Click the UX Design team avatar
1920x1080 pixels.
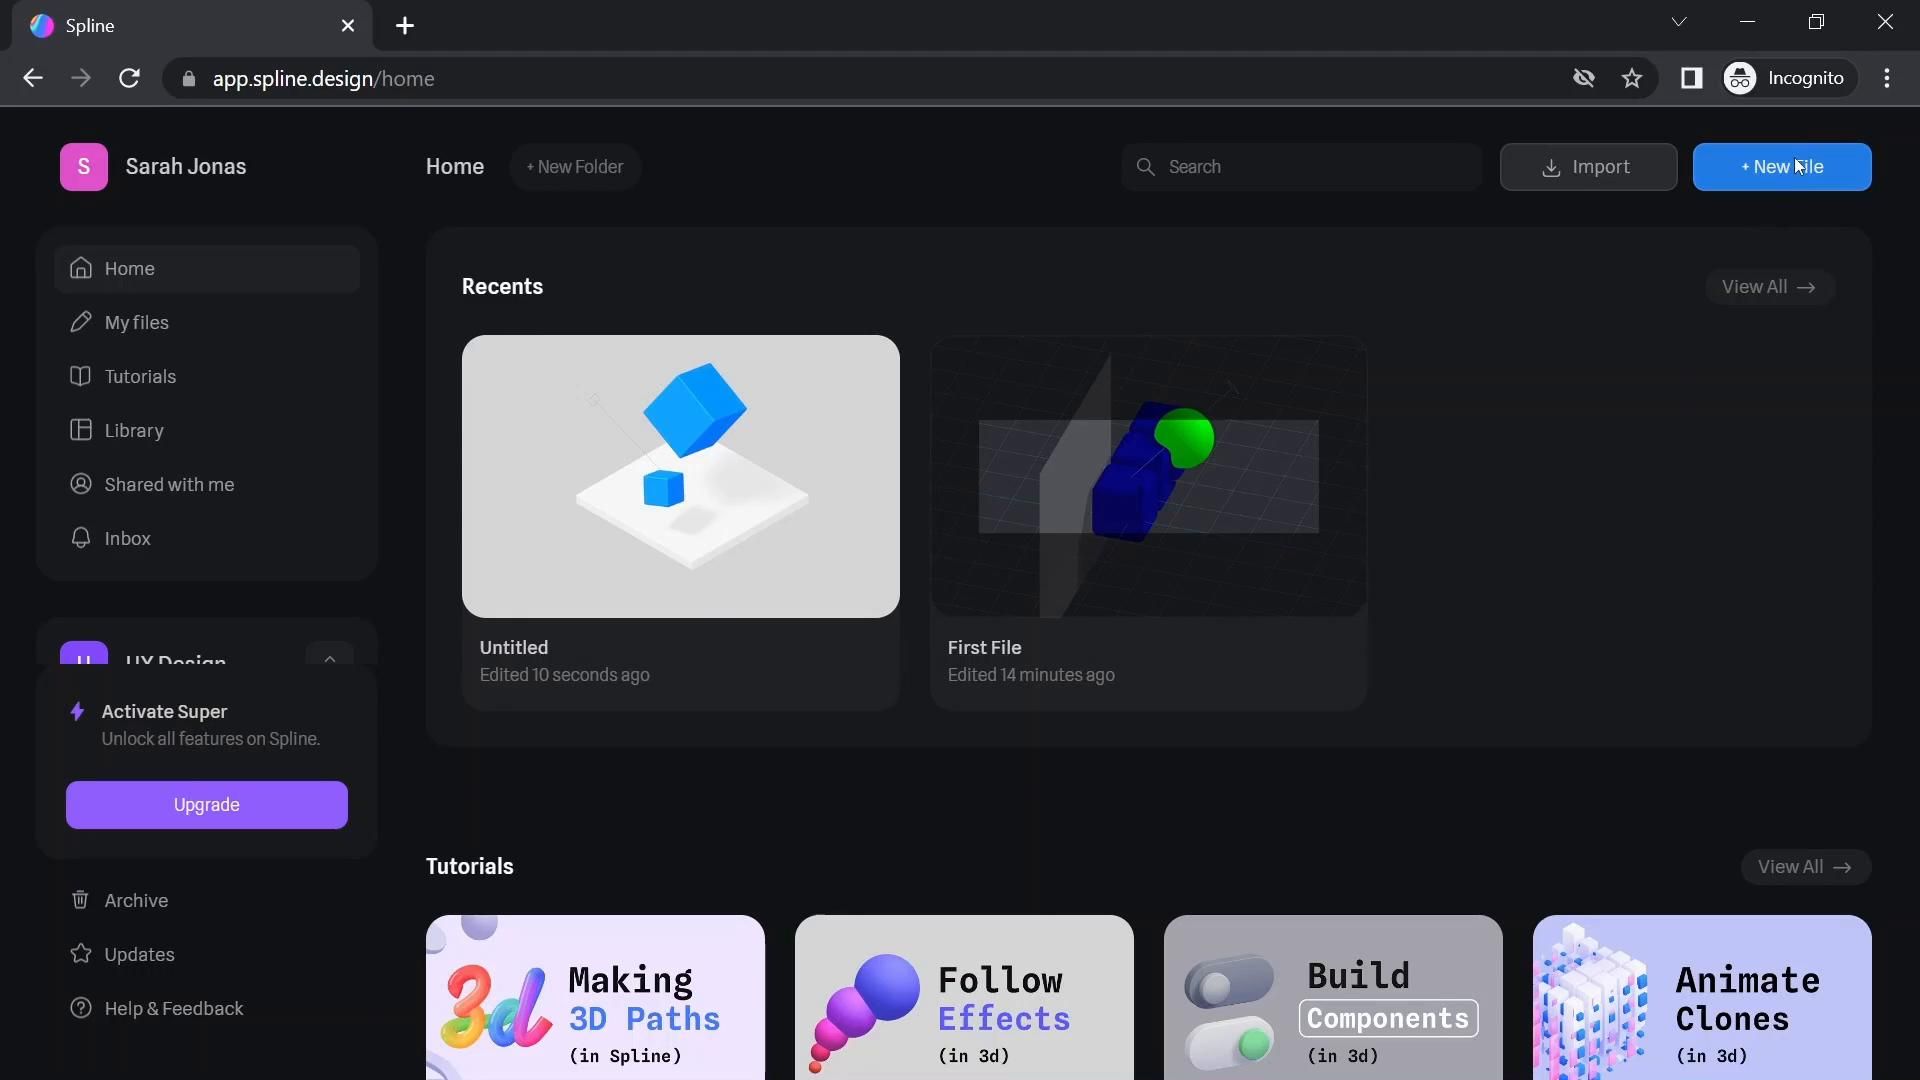(84, 654)
